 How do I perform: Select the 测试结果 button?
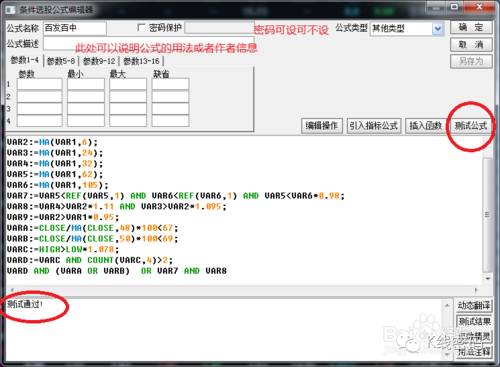[474, 321]
